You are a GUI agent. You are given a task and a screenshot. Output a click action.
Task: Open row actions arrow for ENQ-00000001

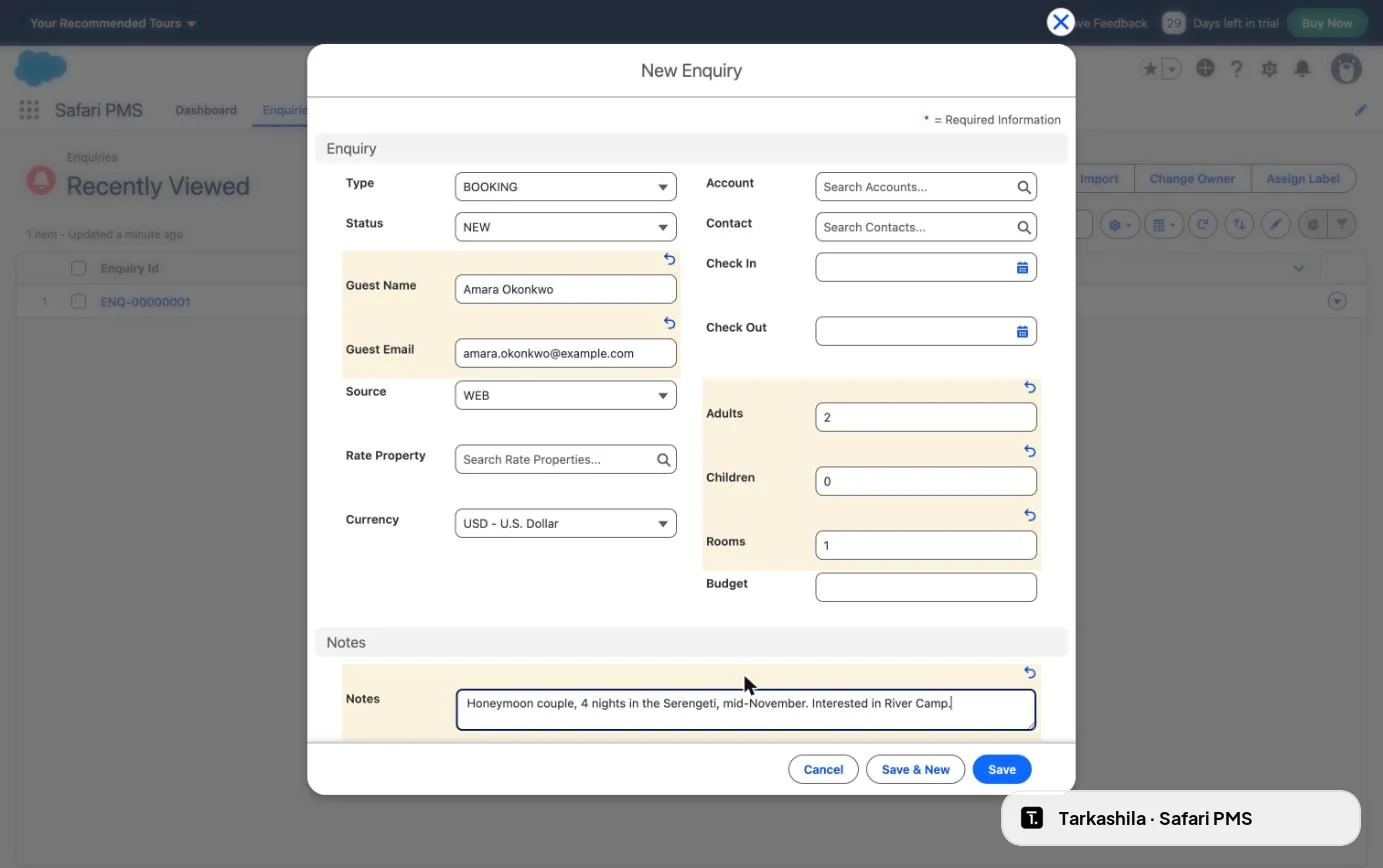tap(1337, 301)
